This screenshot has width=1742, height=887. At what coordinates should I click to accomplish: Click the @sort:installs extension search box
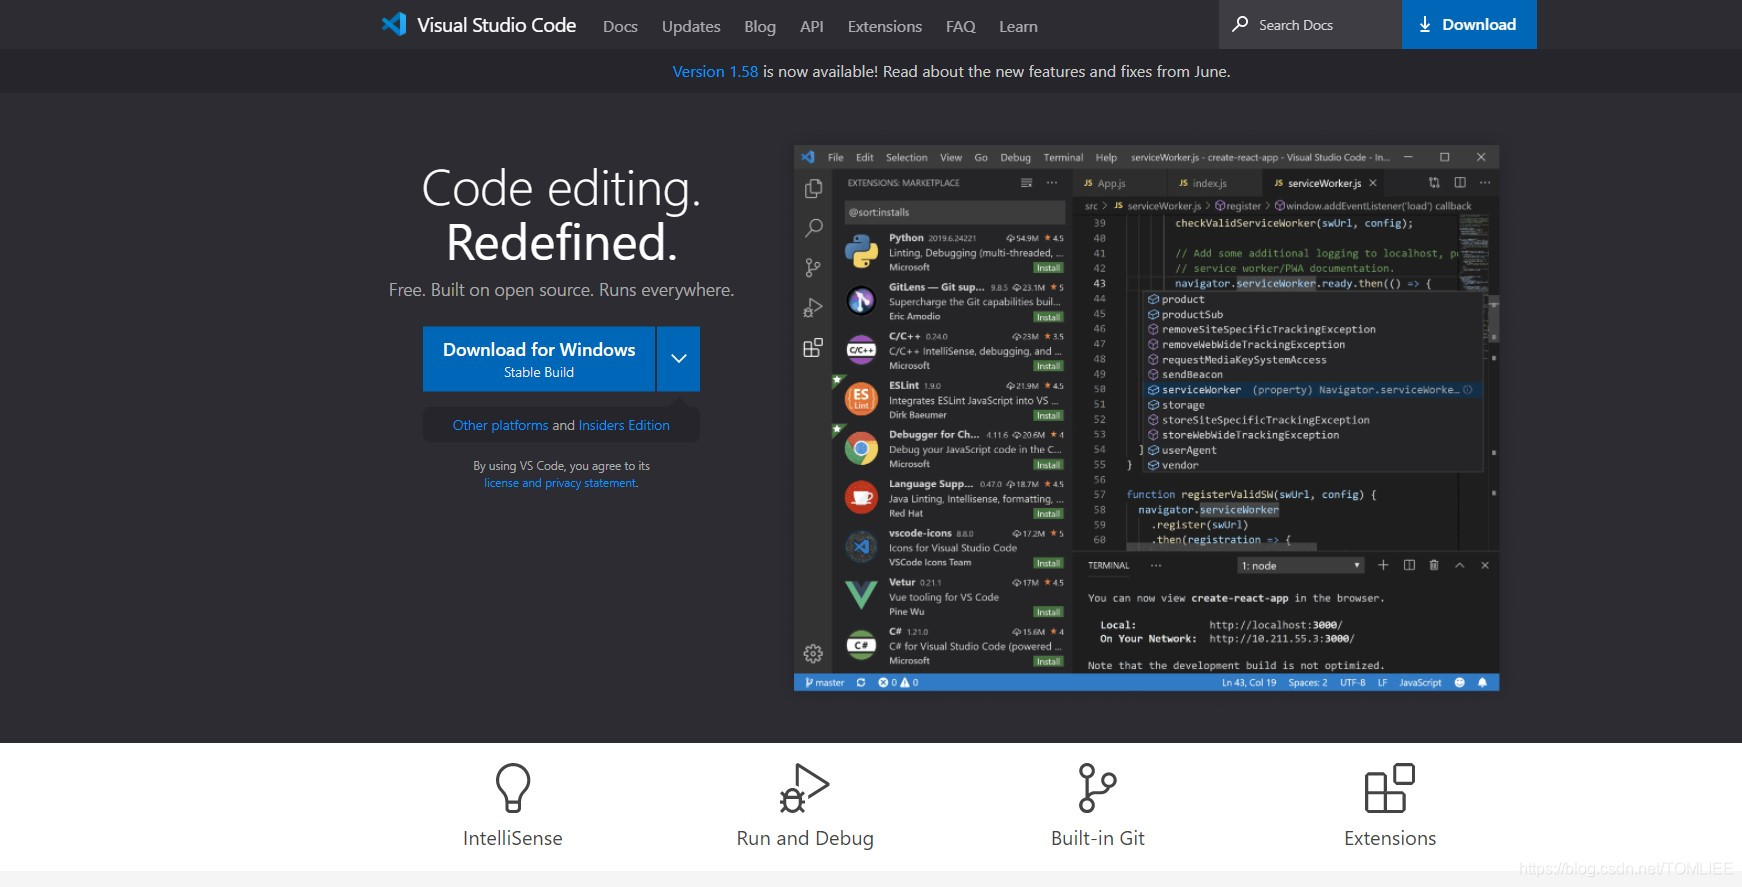pos(954,212)
